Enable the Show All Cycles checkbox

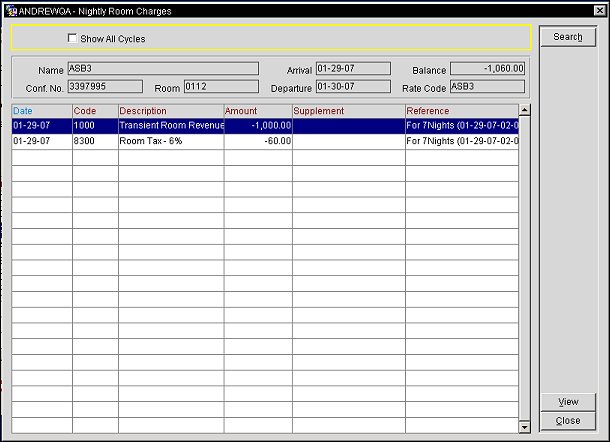(x=72, y=39)
